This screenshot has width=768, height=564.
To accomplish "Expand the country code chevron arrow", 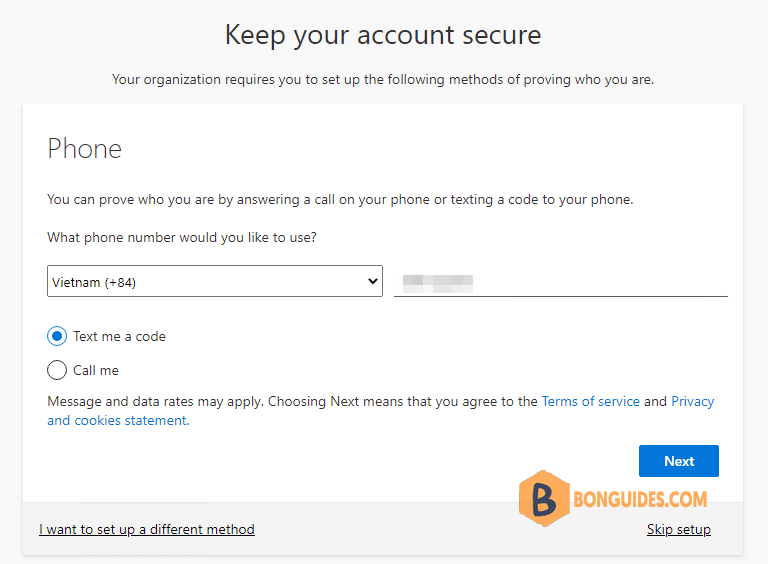I will click(x=373, y=281).
